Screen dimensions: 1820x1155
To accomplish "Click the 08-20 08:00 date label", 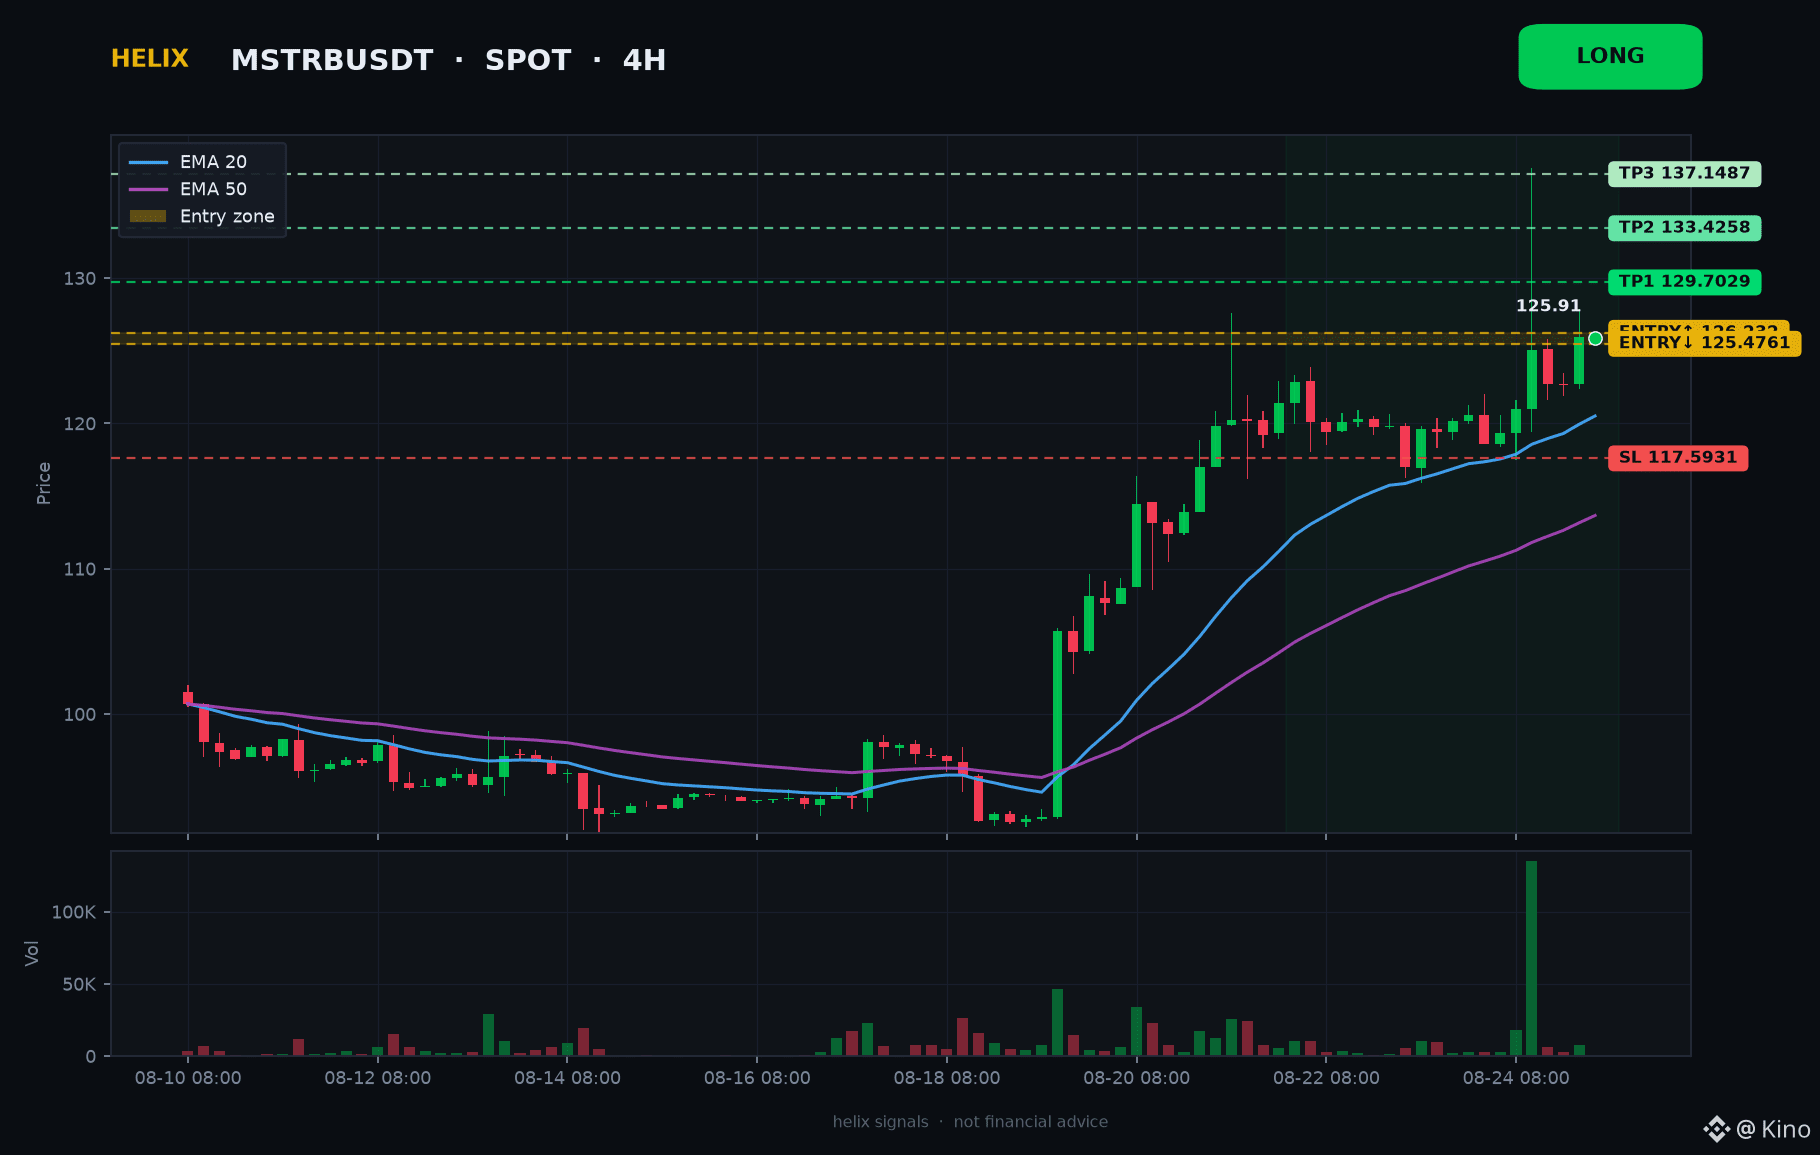I will [x=1137, y=1078].
